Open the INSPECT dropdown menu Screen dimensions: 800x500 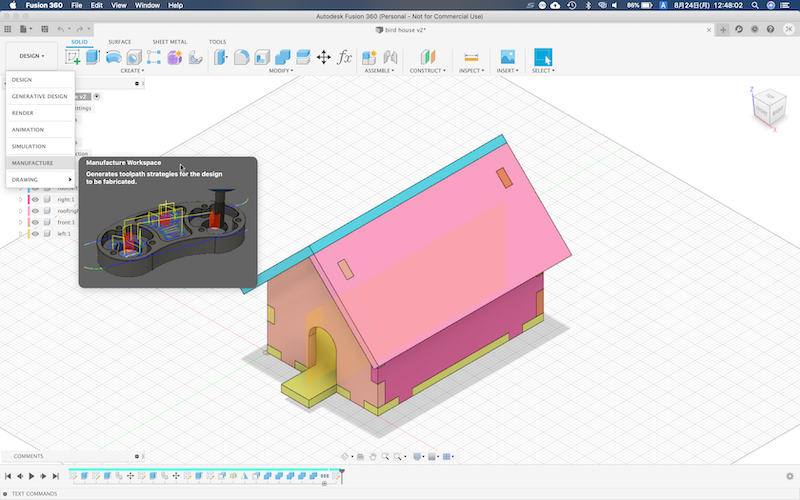pyautogui.click(x=471, y=70)
